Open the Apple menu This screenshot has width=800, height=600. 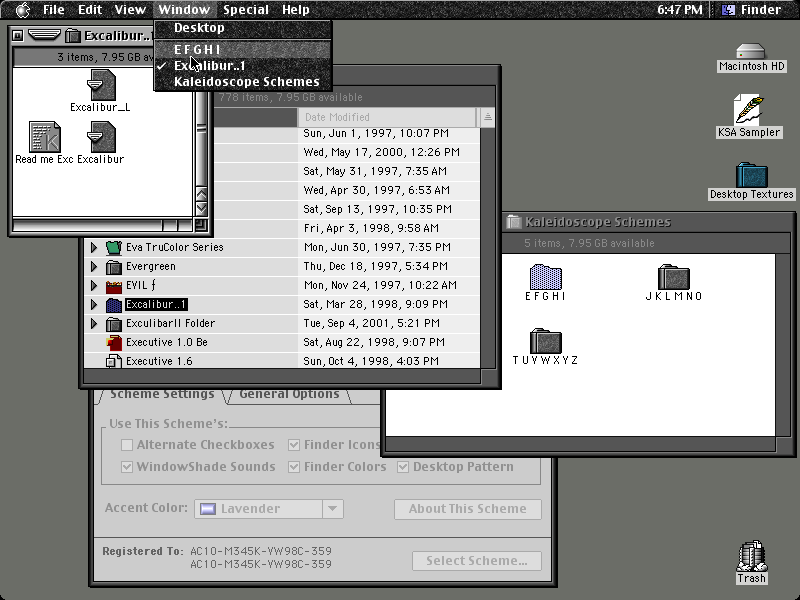(23, 10)
